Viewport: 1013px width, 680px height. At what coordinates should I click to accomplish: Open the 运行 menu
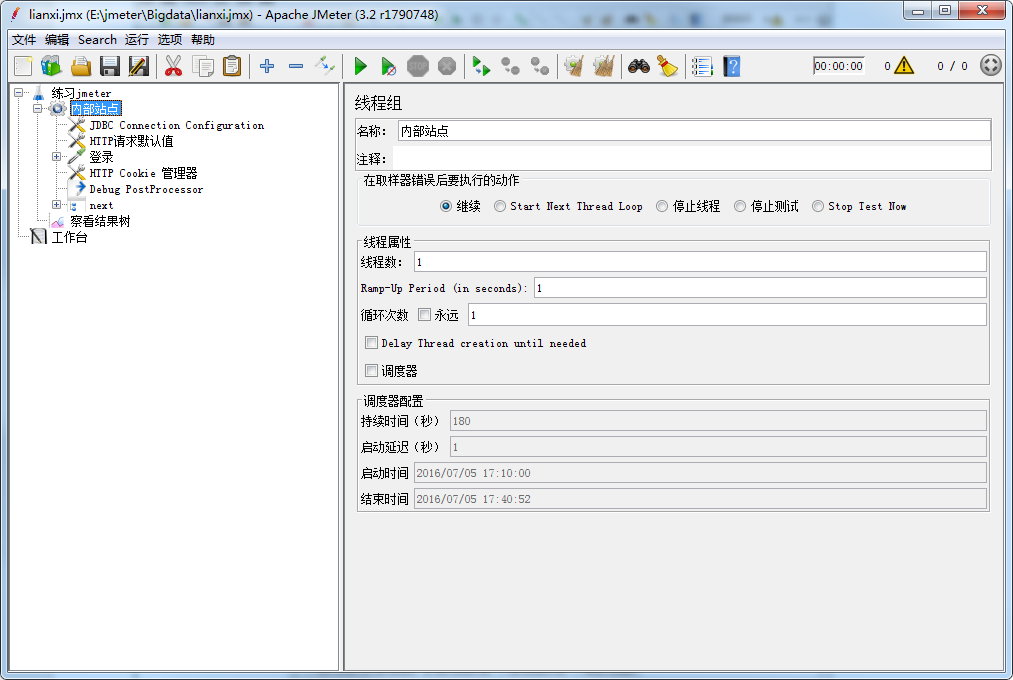(137, 39)
